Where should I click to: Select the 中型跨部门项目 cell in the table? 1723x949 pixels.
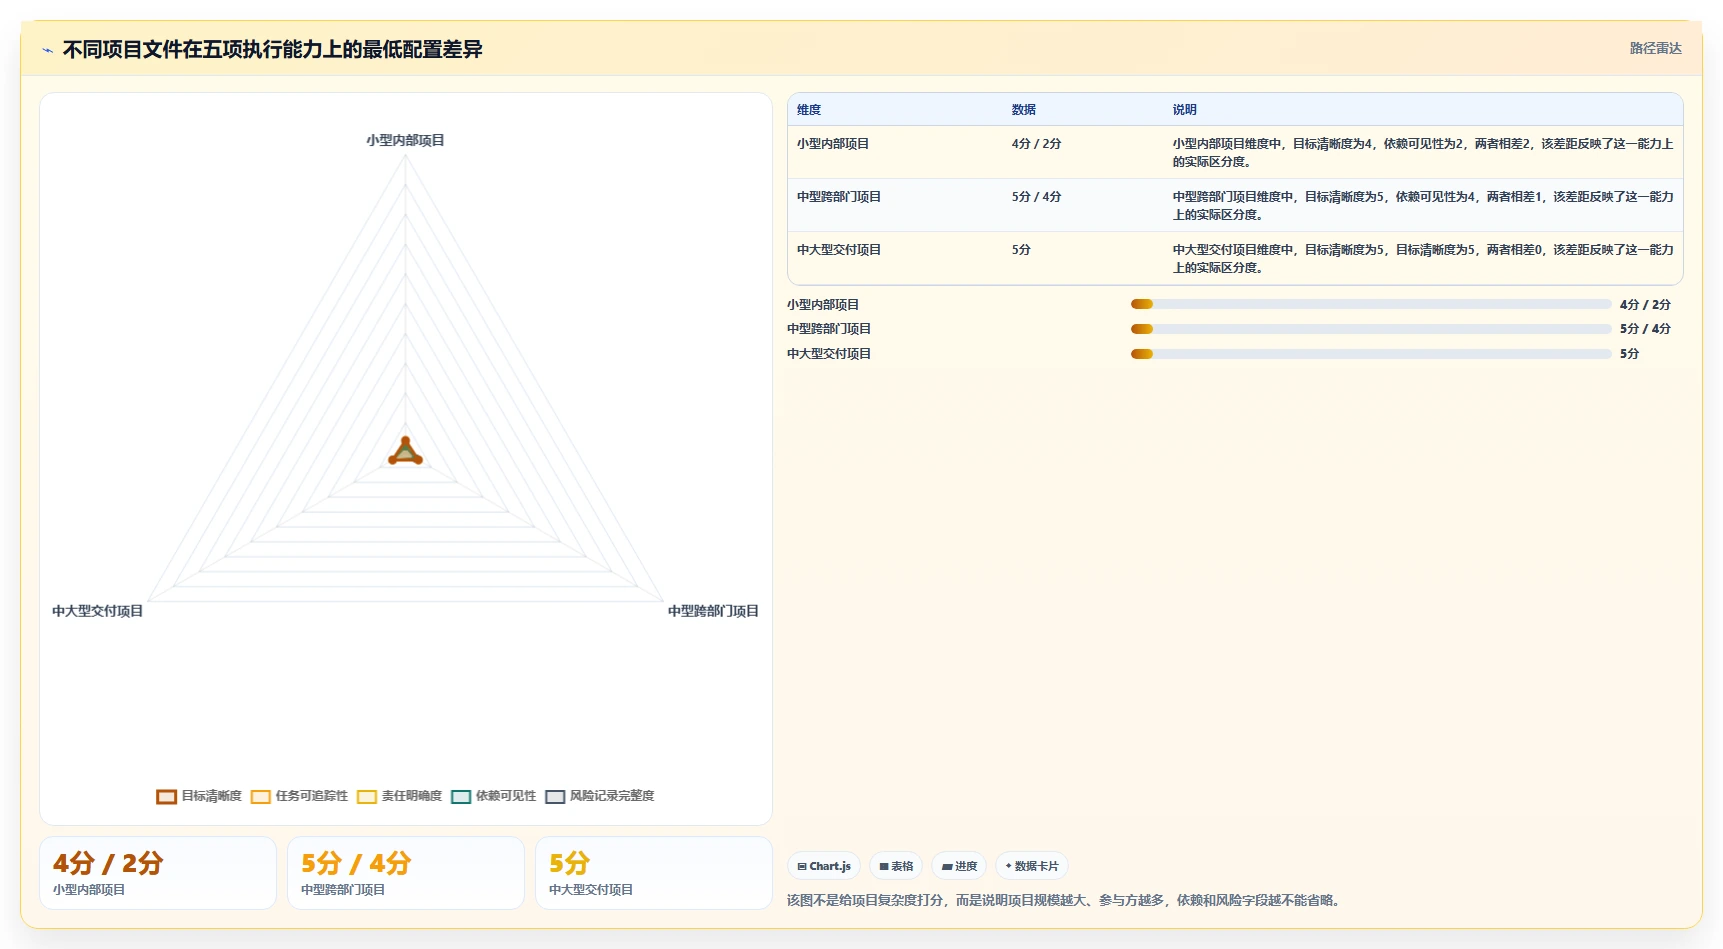tap(839, 197)
